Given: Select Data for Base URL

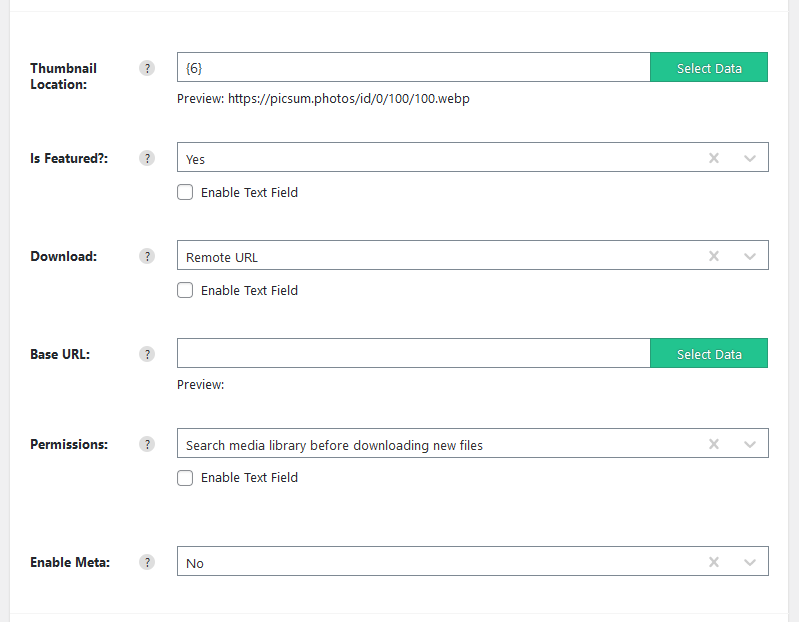Looking at the screenshot, I should click(x=709, y=354).
